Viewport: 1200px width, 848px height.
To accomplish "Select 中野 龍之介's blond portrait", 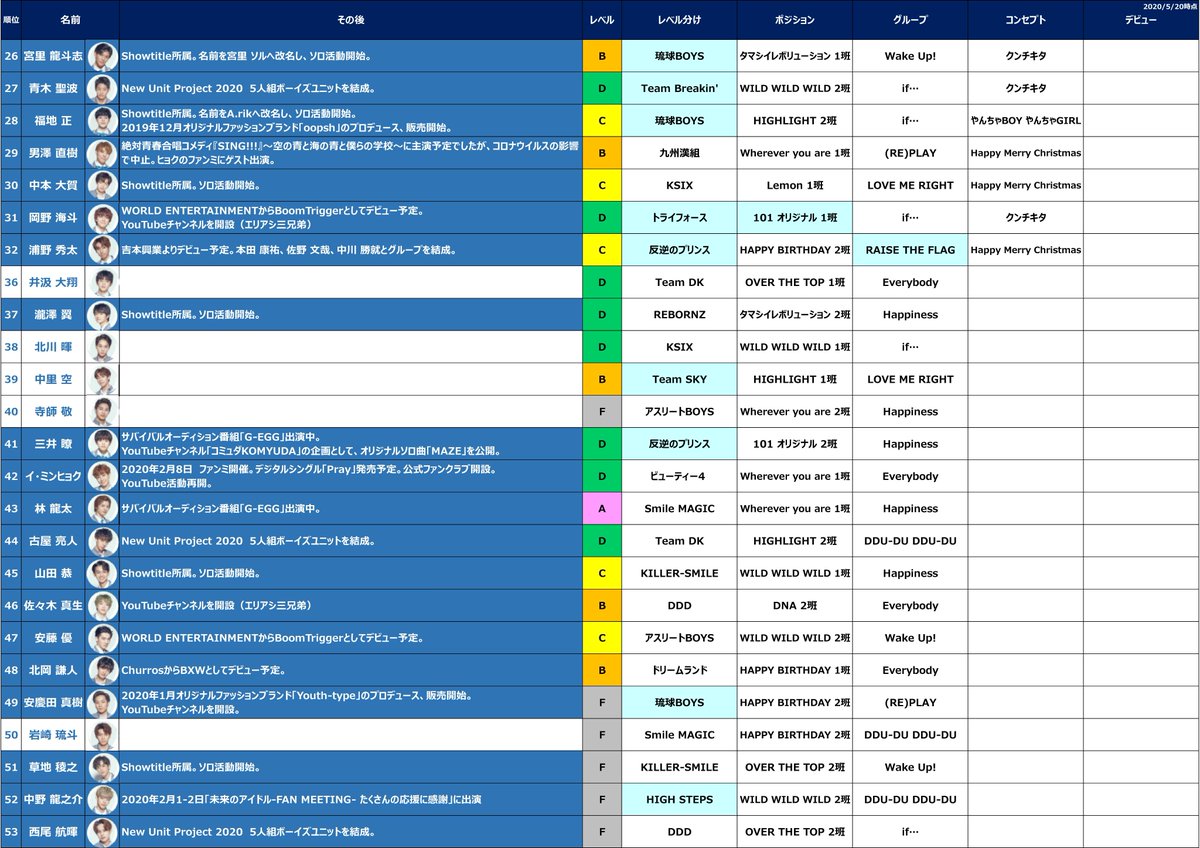I will point(102,800).
